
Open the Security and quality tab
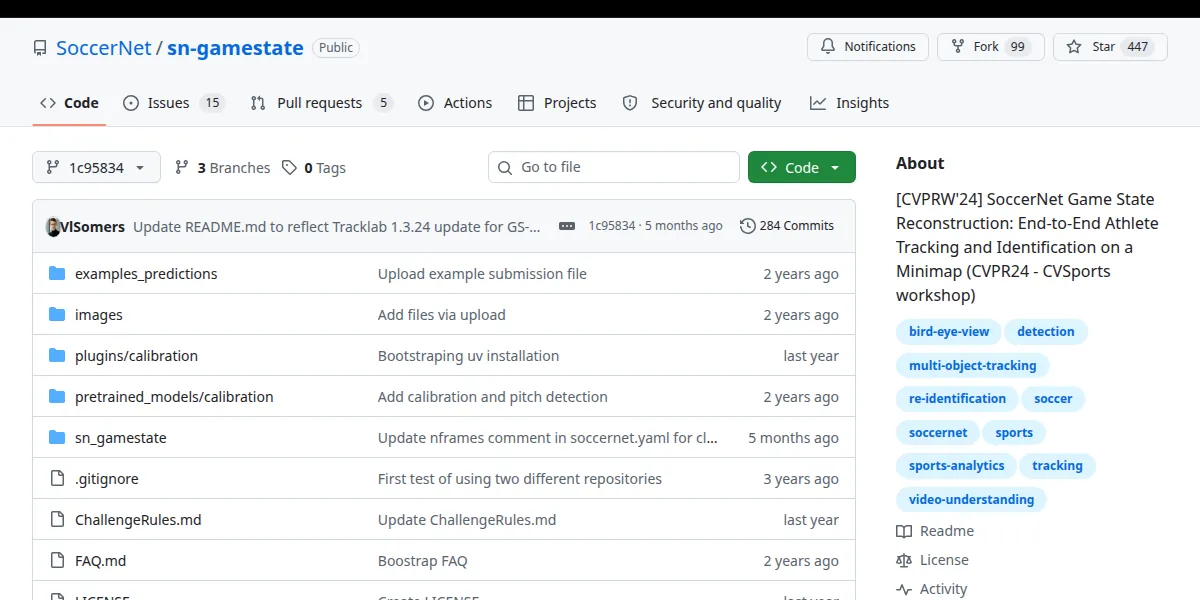pyautogui.click(x=702, y=103)
